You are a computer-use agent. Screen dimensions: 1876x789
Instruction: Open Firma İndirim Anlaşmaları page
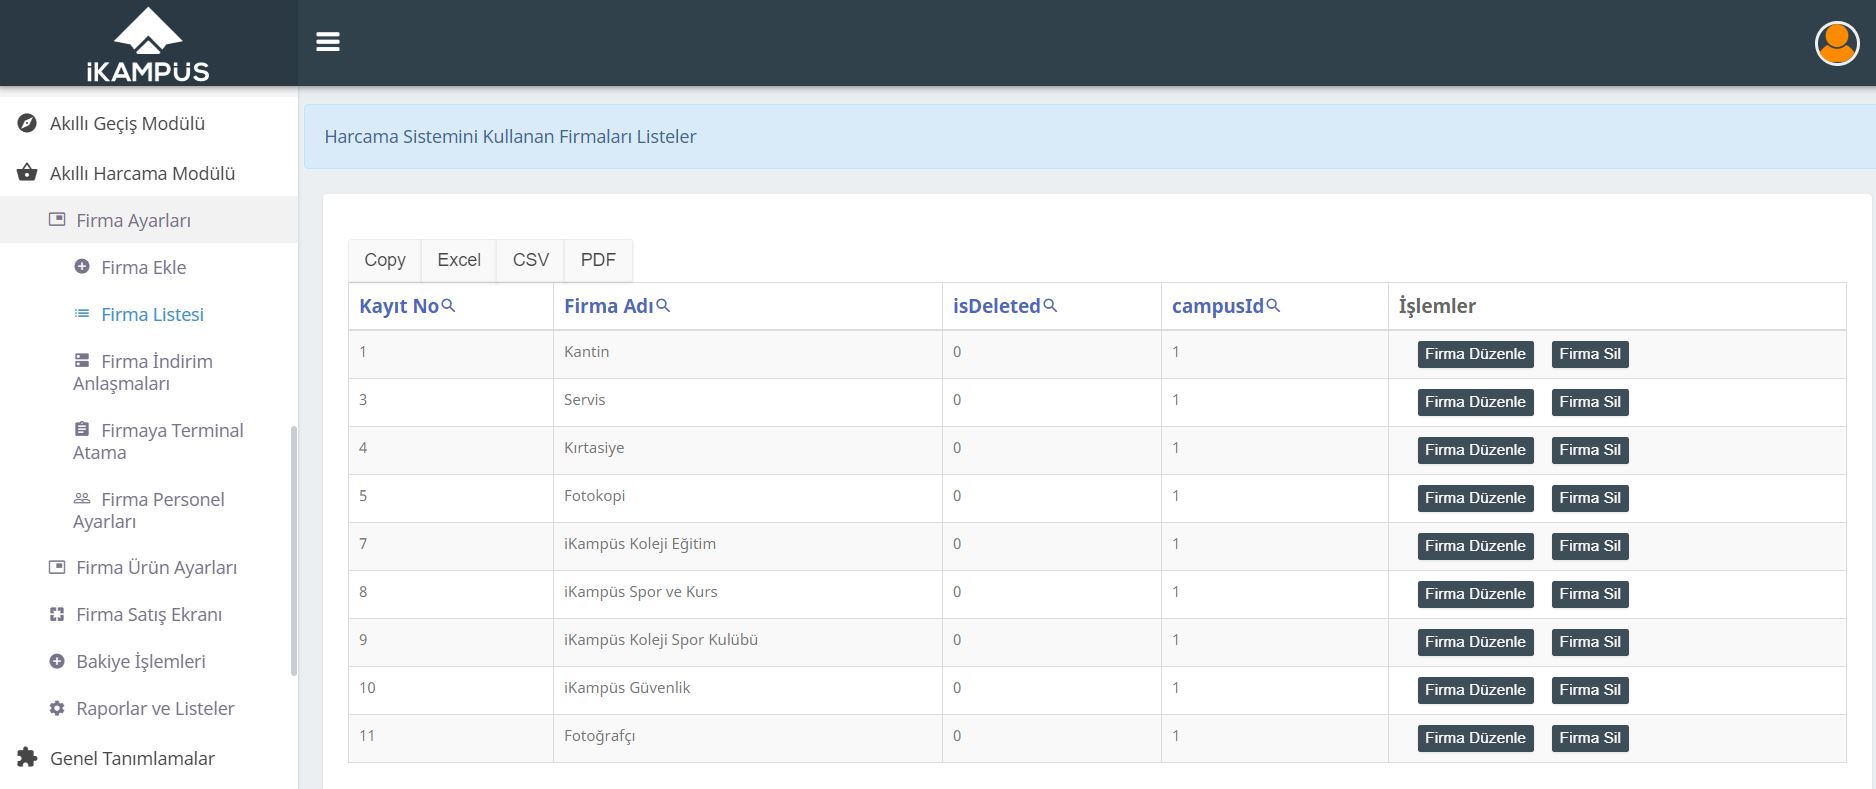[x=143, y=372]
